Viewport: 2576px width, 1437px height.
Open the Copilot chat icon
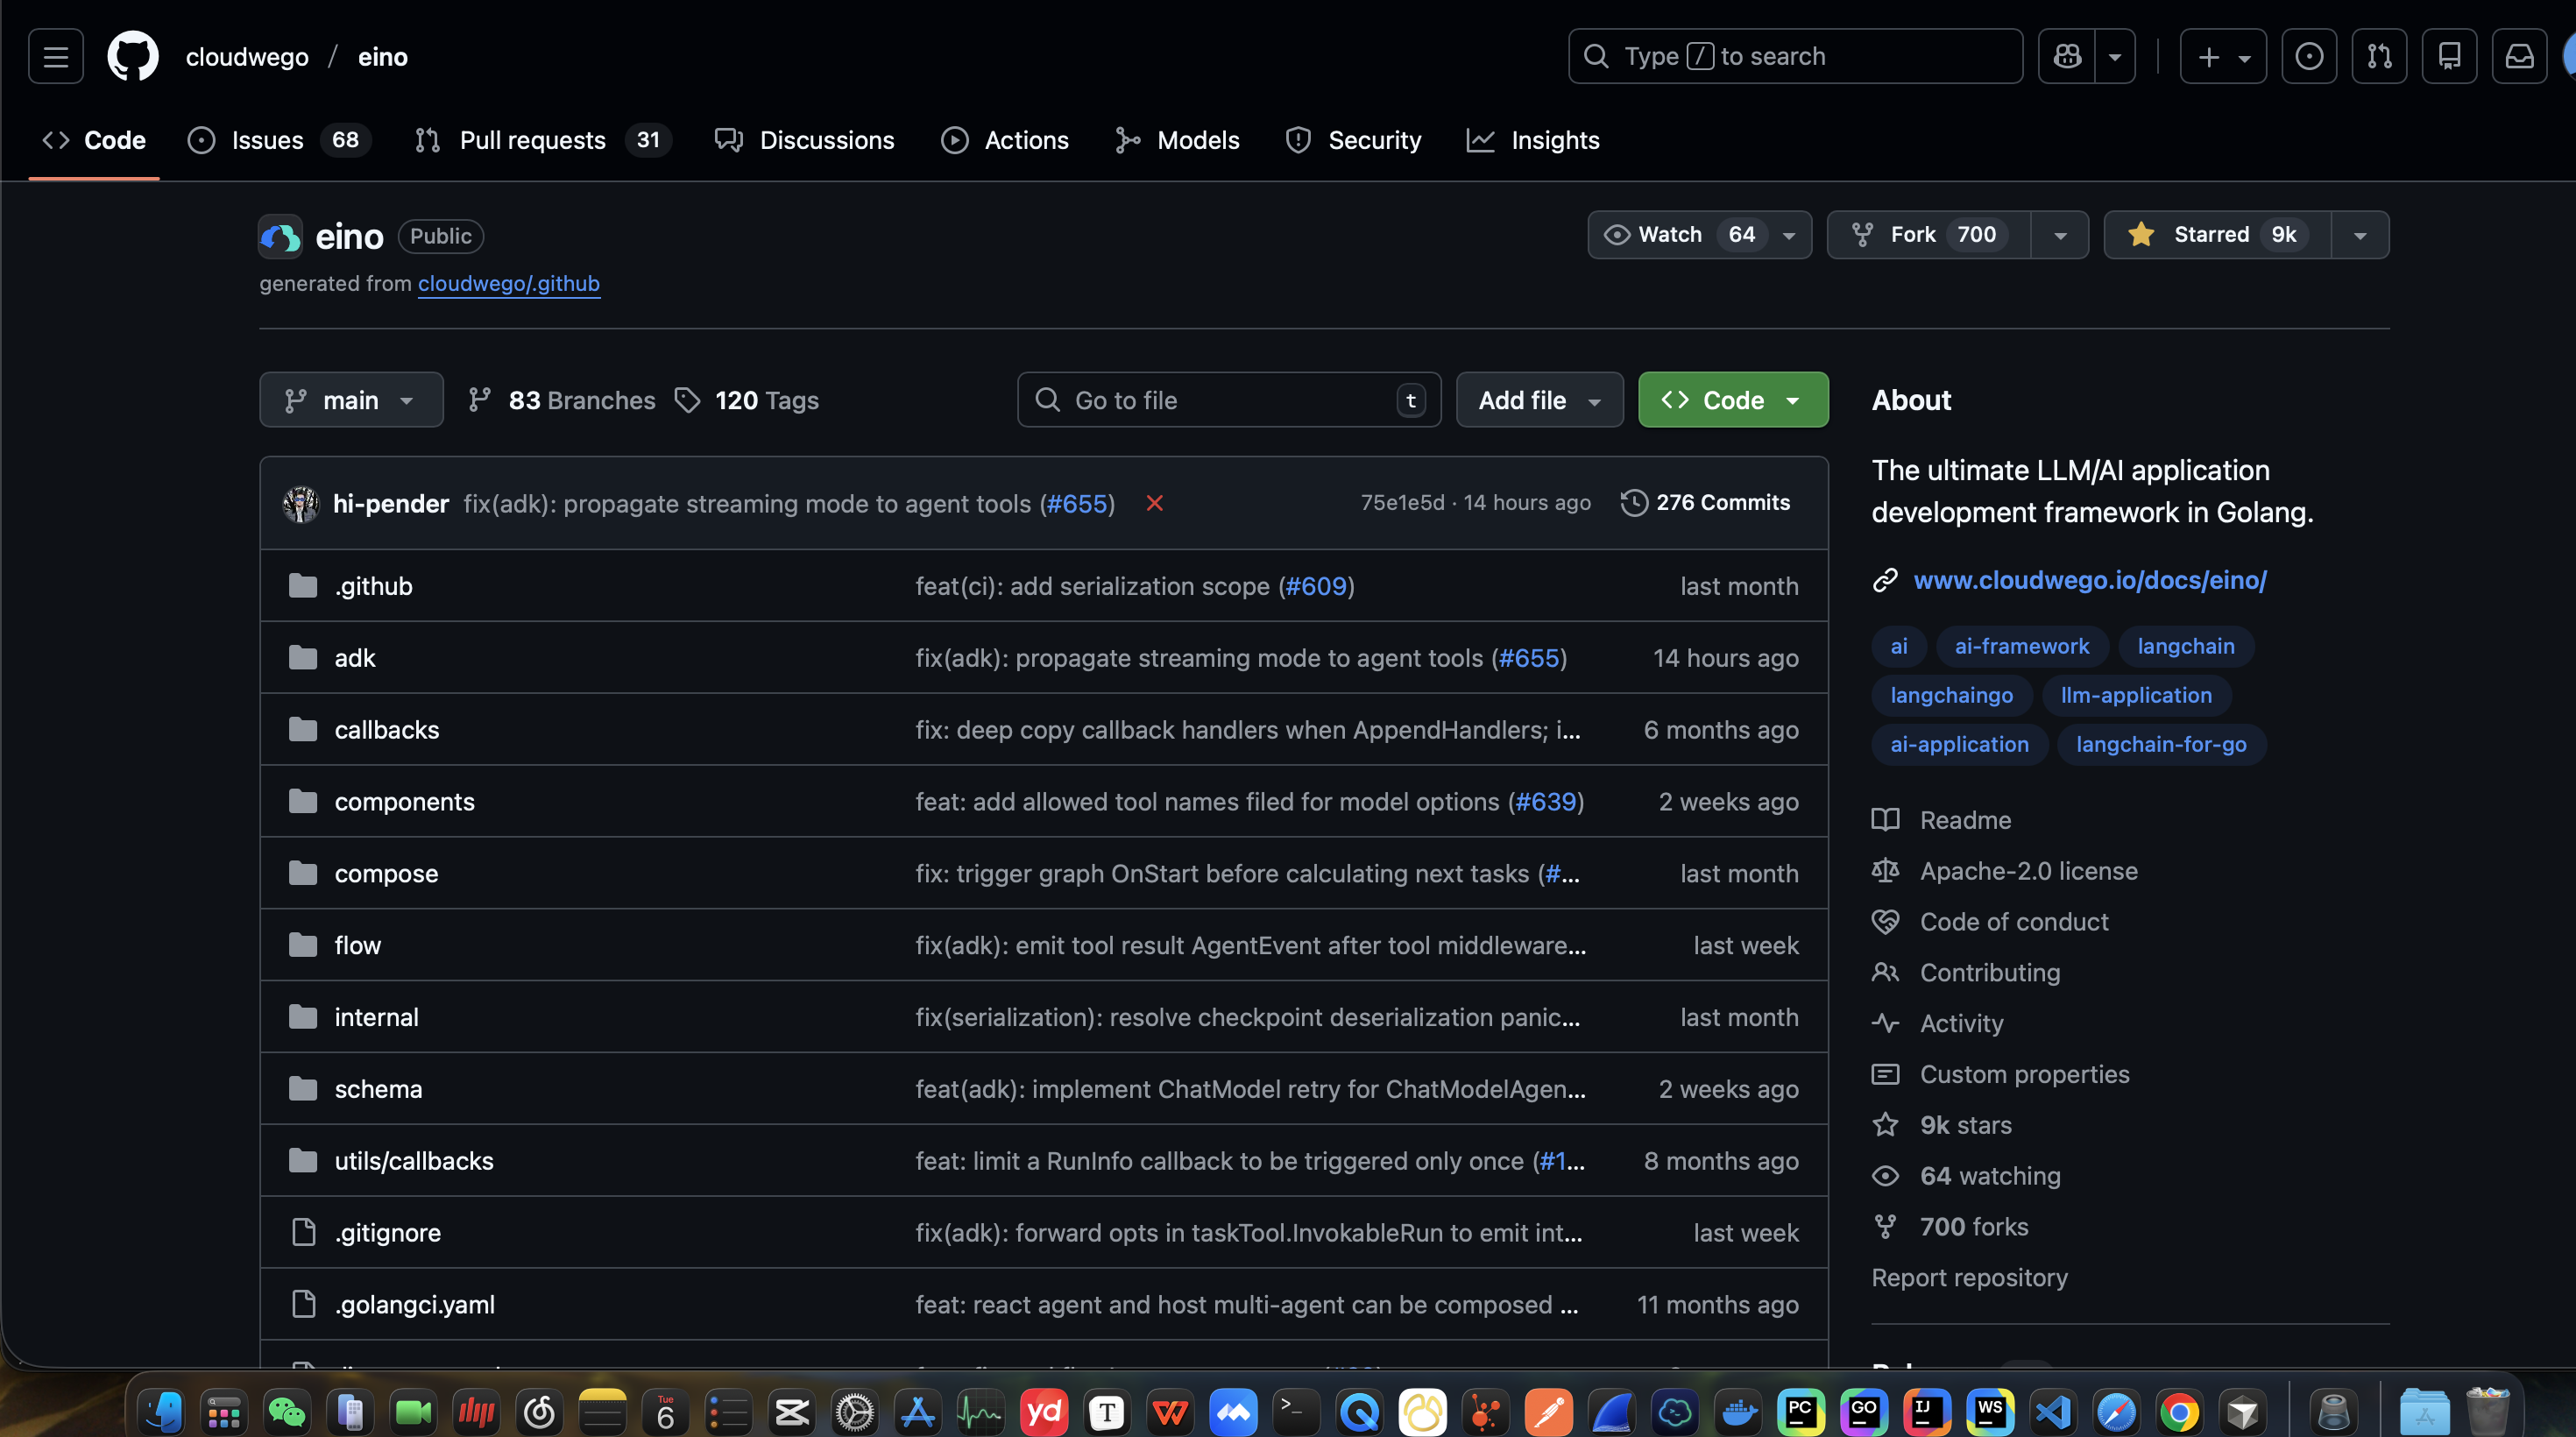[x=2067, y=57]
